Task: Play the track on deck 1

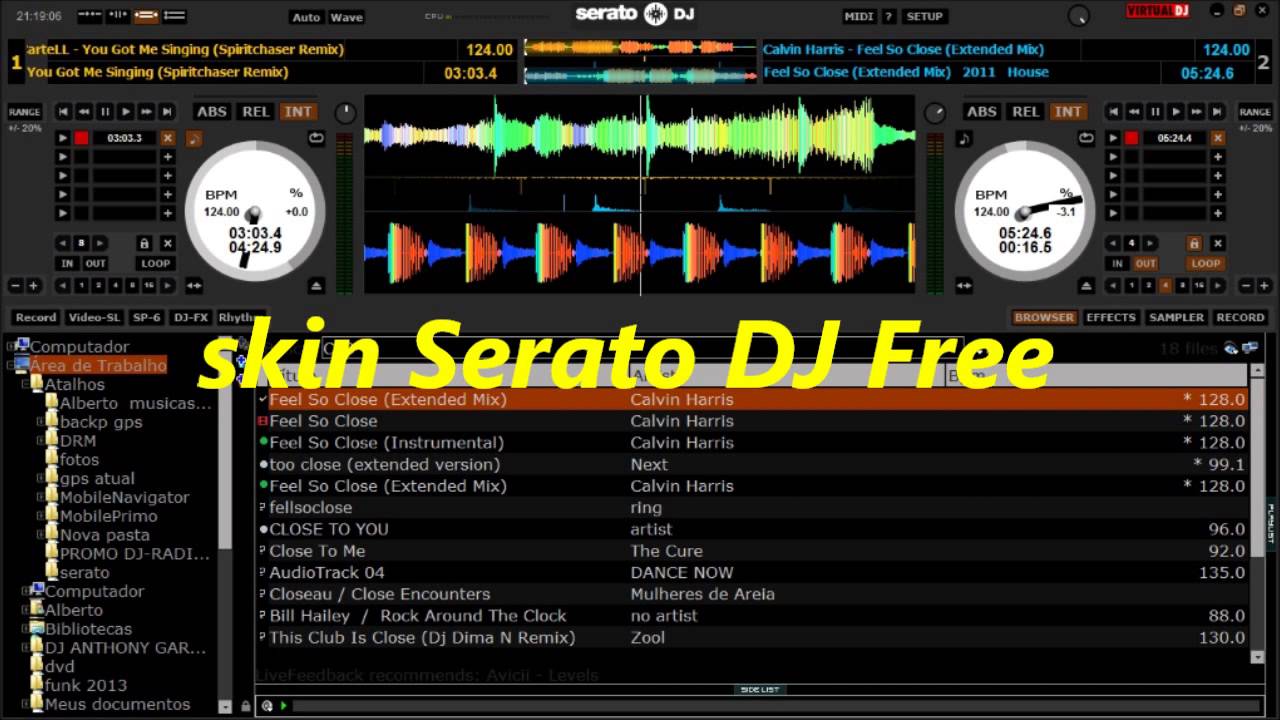Action: 126,112
